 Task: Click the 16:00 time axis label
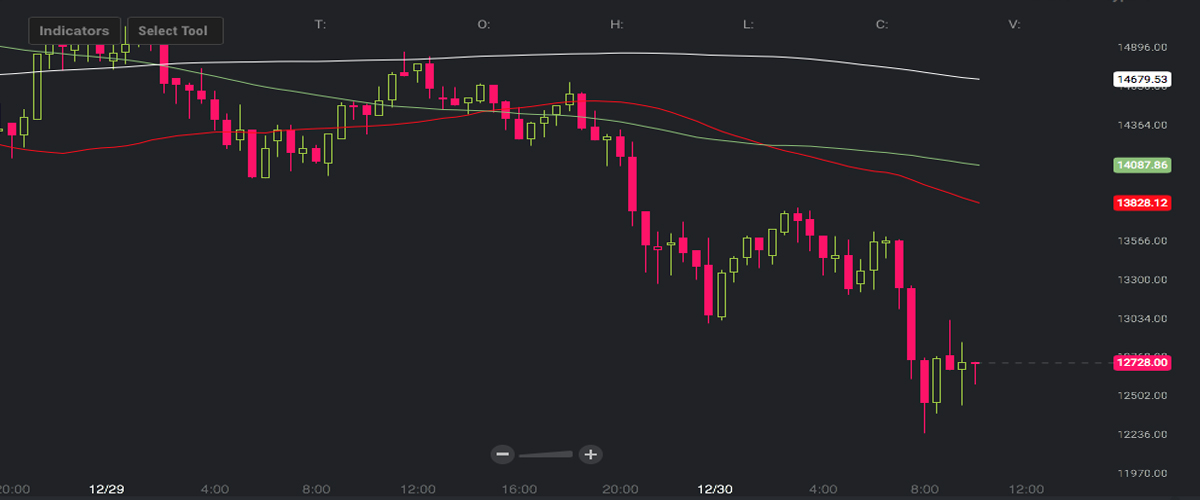pyautogui.click(x=519, y=489)
